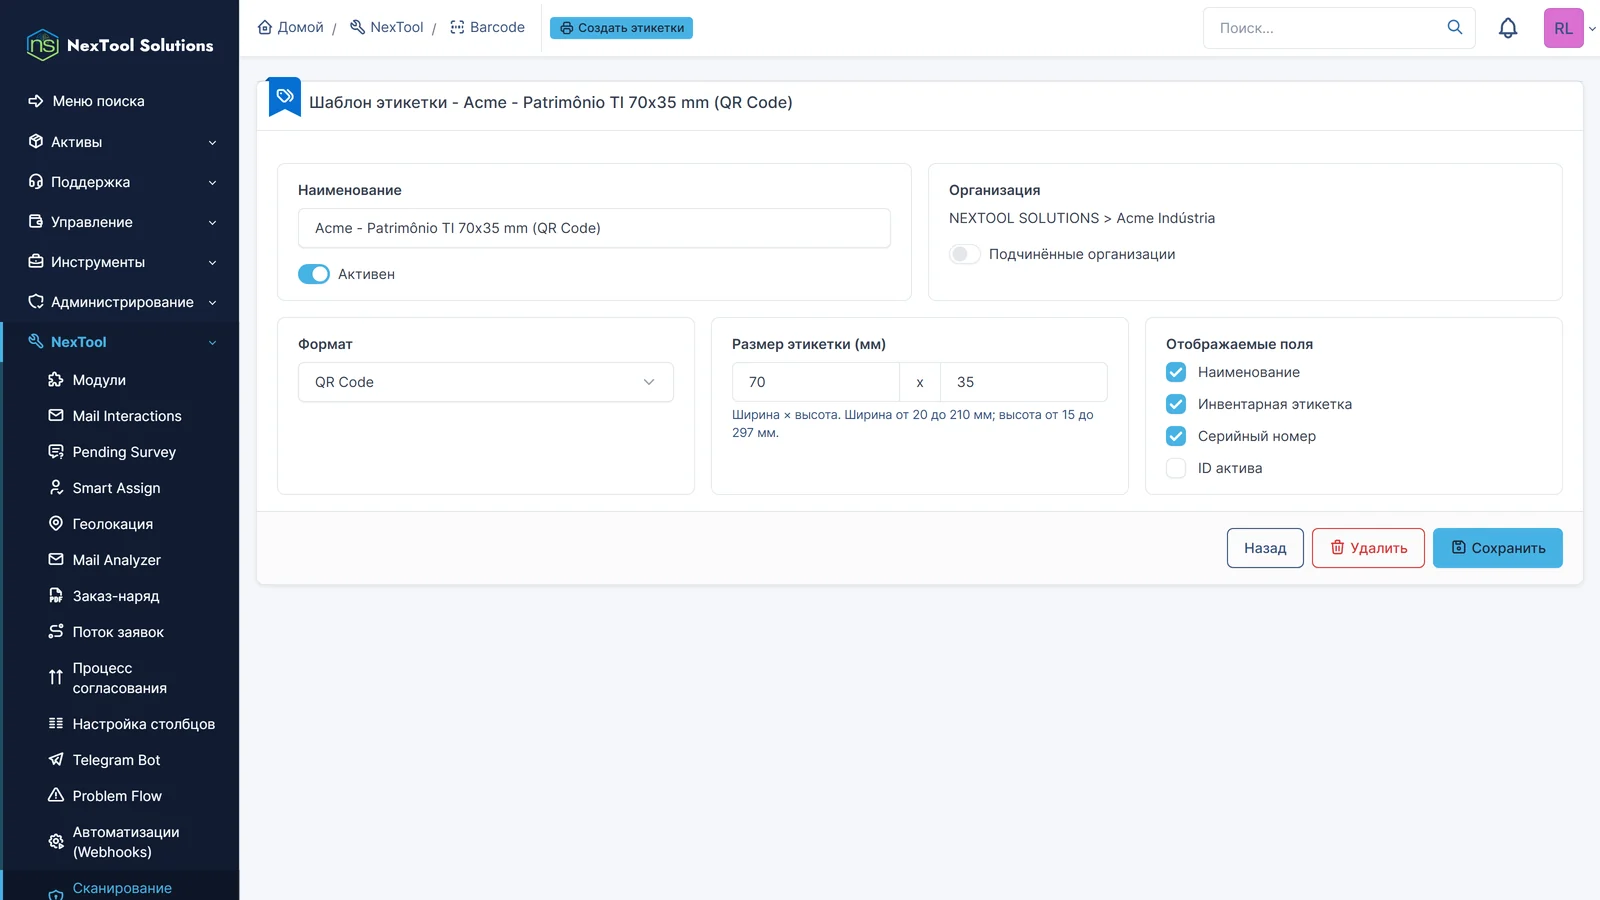Click the NexTool Solutions logo
The height and width of the screenshot is (900, 1600).
pyautogui.click(x=120, y=45)
